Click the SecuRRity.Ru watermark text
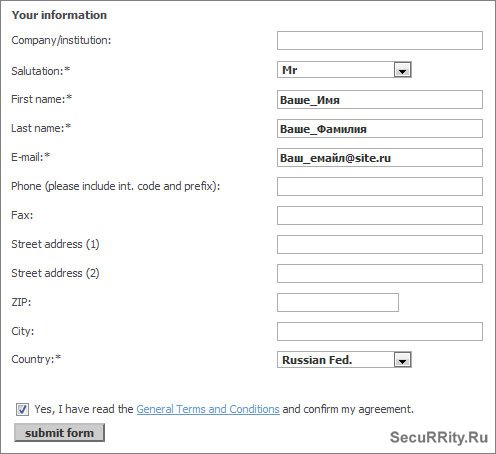This screenshot has width=496, height=454. pyautogui.click(x=439, y=437)
